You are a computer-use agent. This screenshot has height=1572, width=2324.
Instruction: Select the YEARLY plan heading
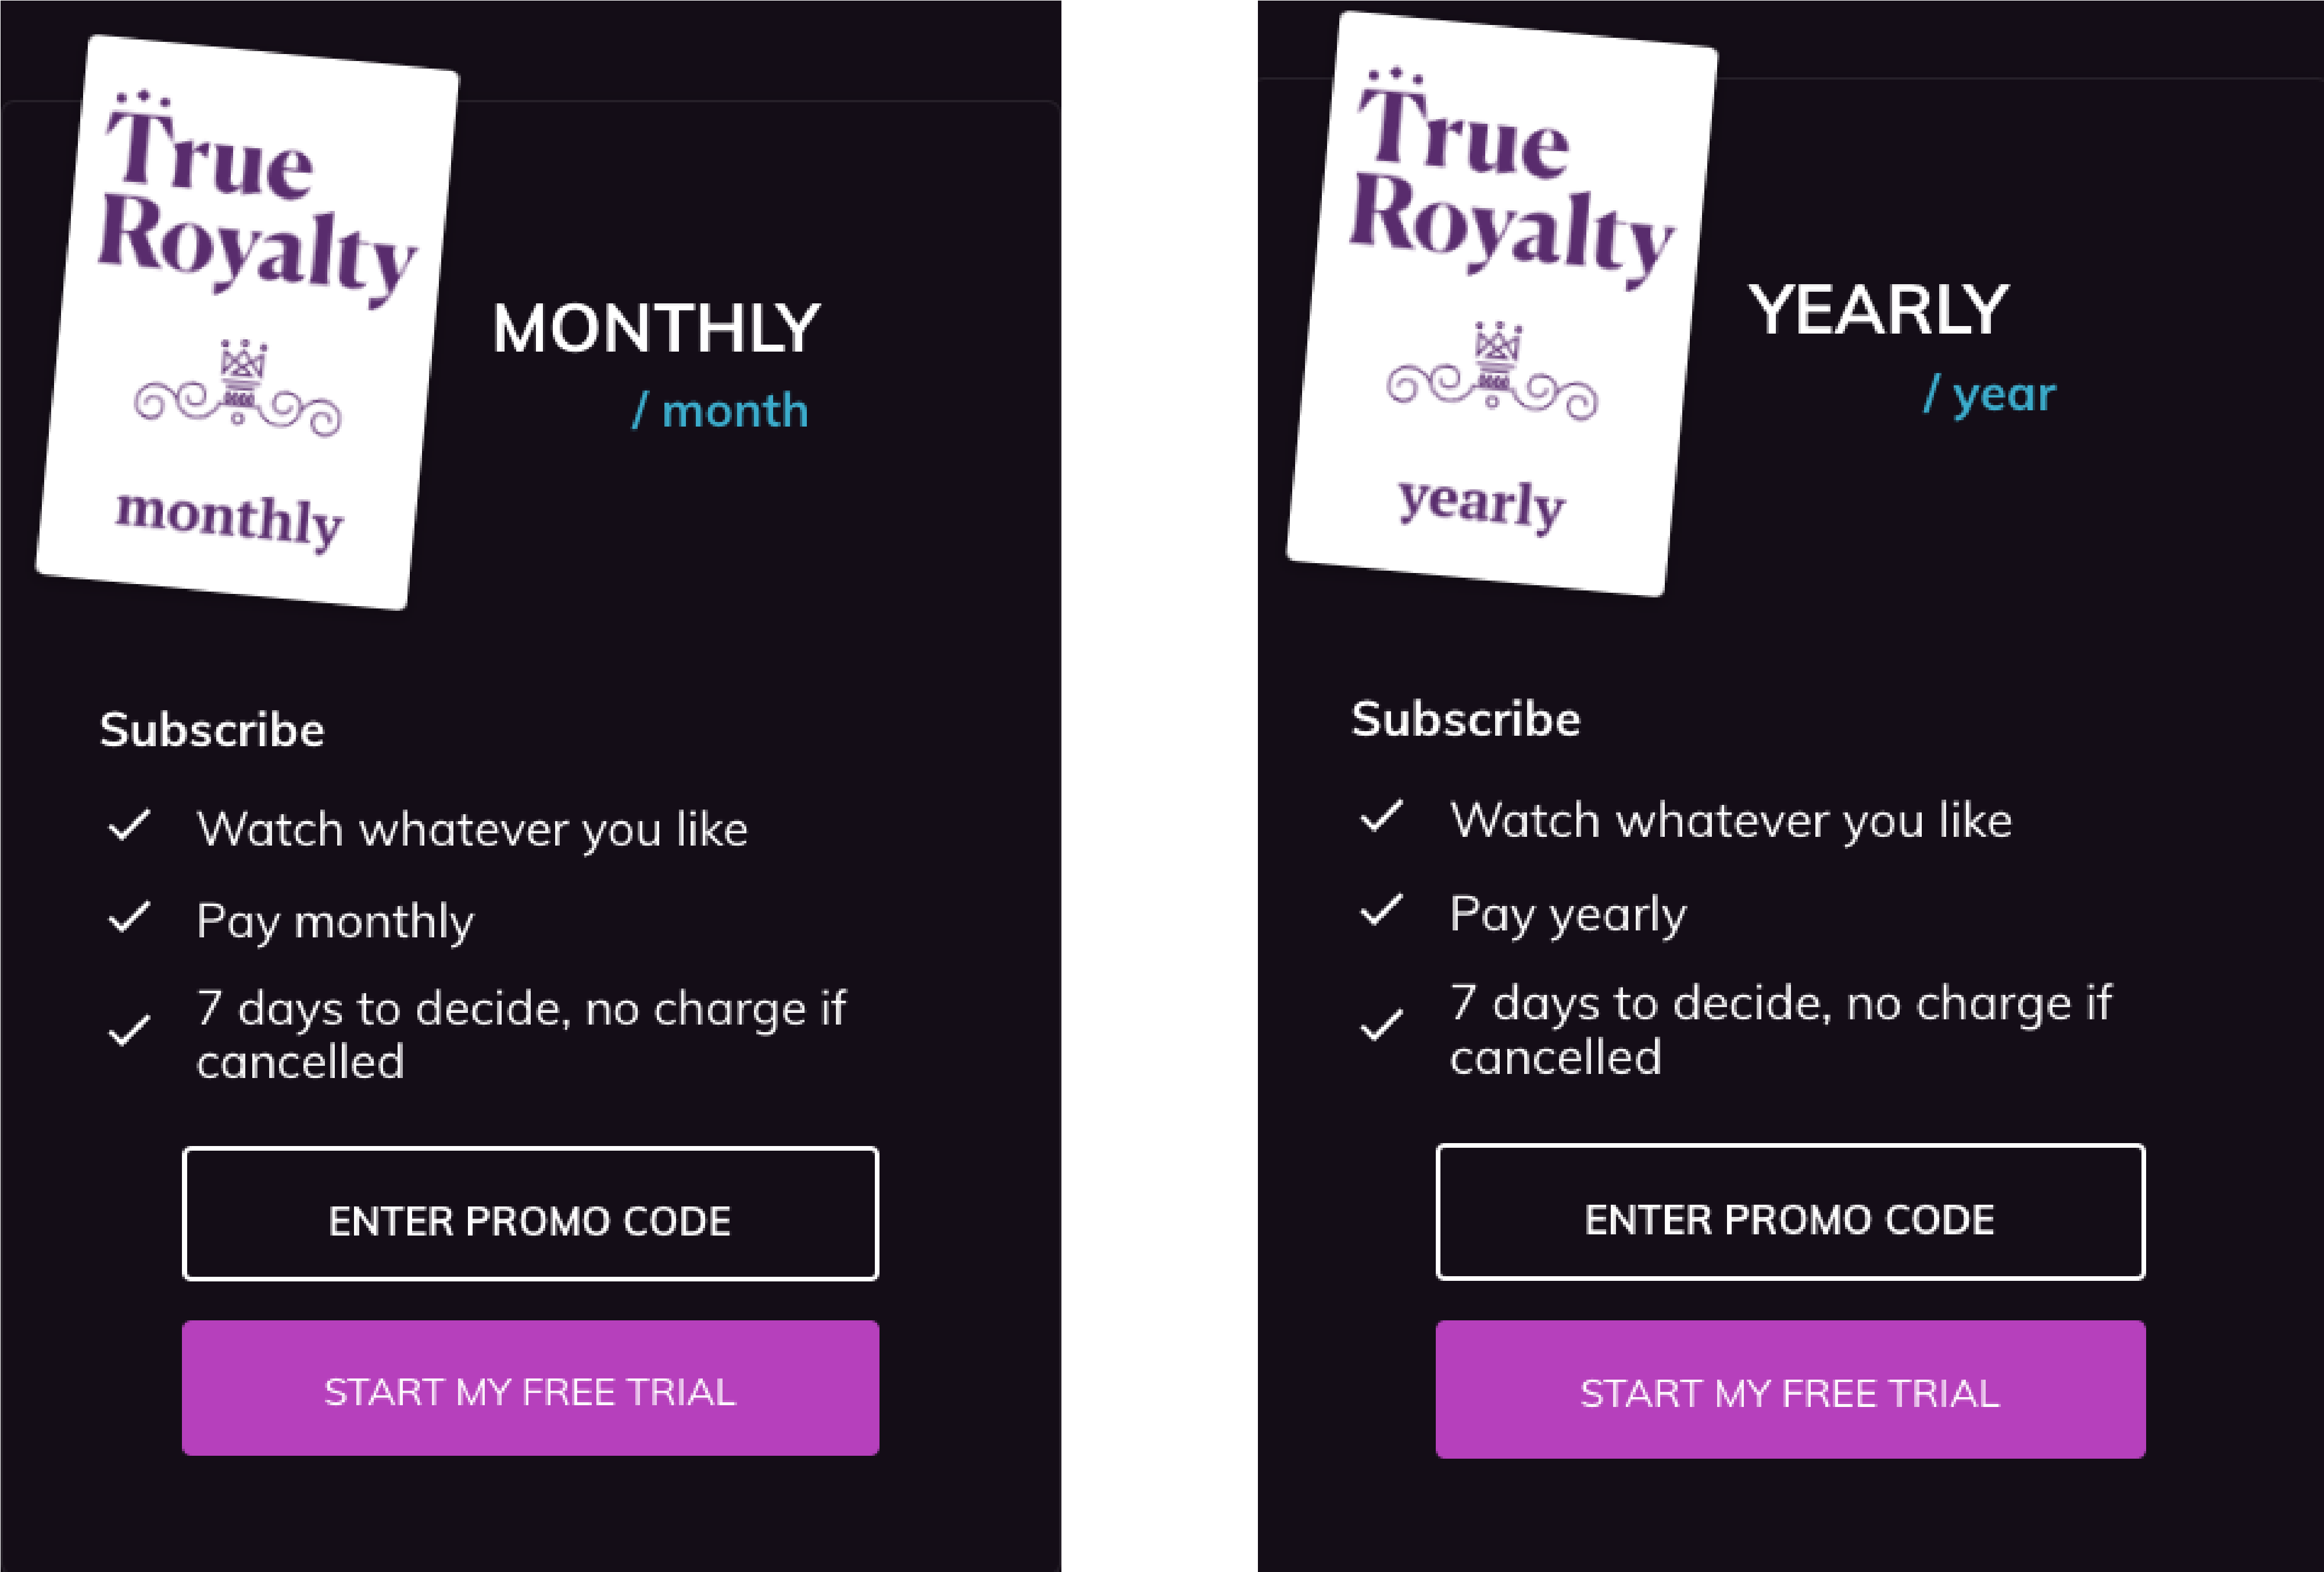point(1878,310)
